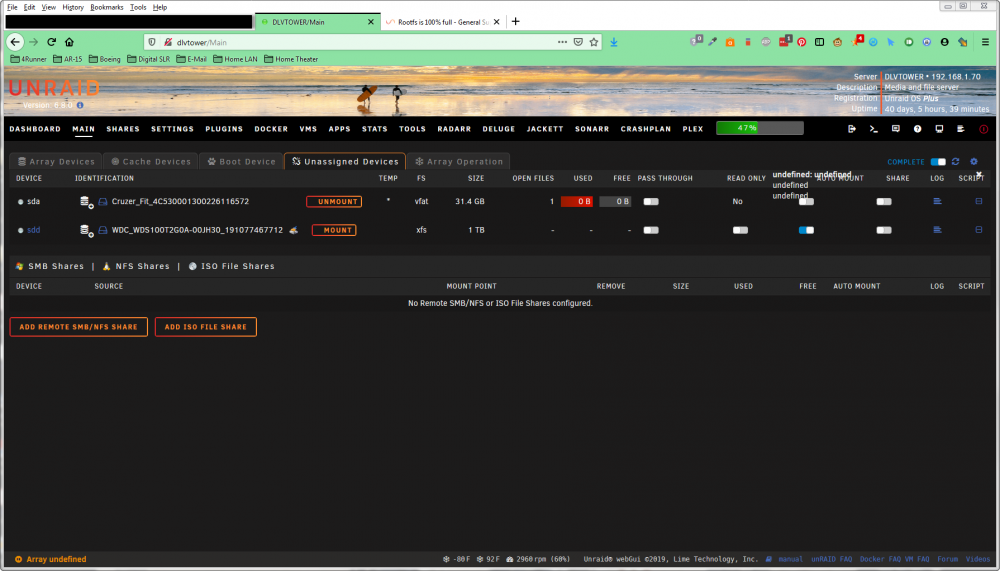Click the Firefox back button
Viewport: 1000px width, 571px height.
(x=15, y=42)
